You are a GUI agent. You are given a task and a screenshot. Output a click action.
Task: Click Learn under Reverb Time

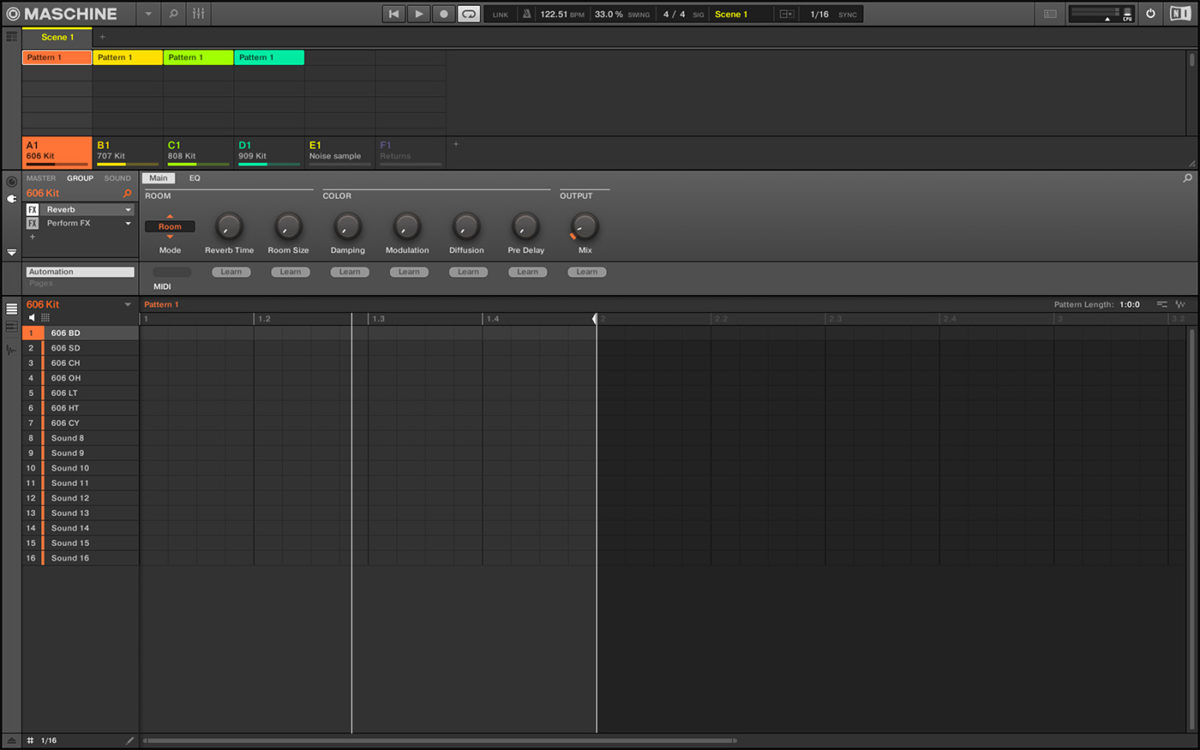click(x=231, y=272)
